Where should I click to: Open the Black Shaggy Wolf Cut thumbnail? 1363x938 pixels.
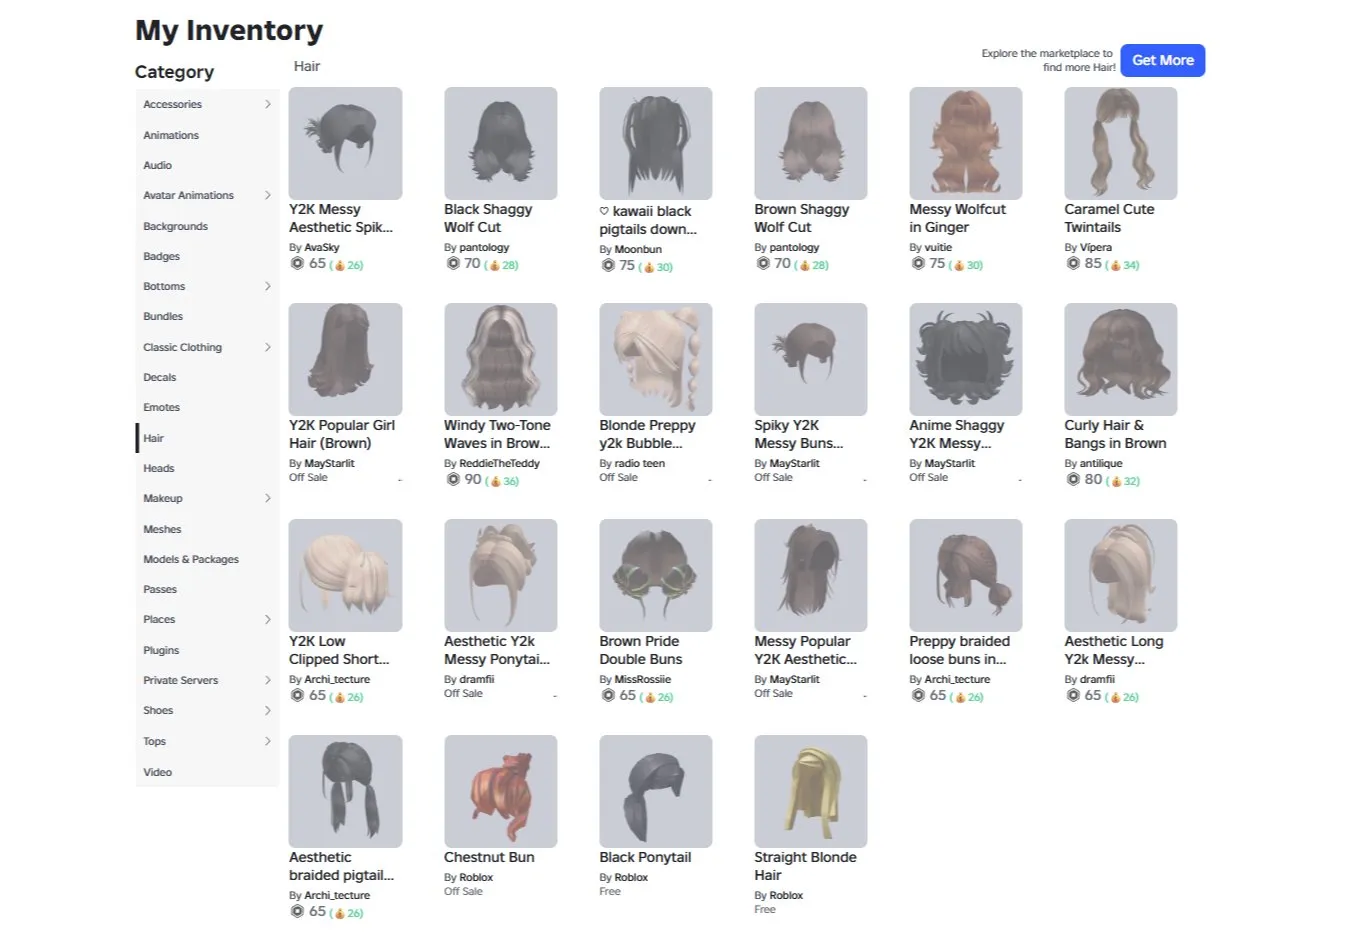[500, 143]
